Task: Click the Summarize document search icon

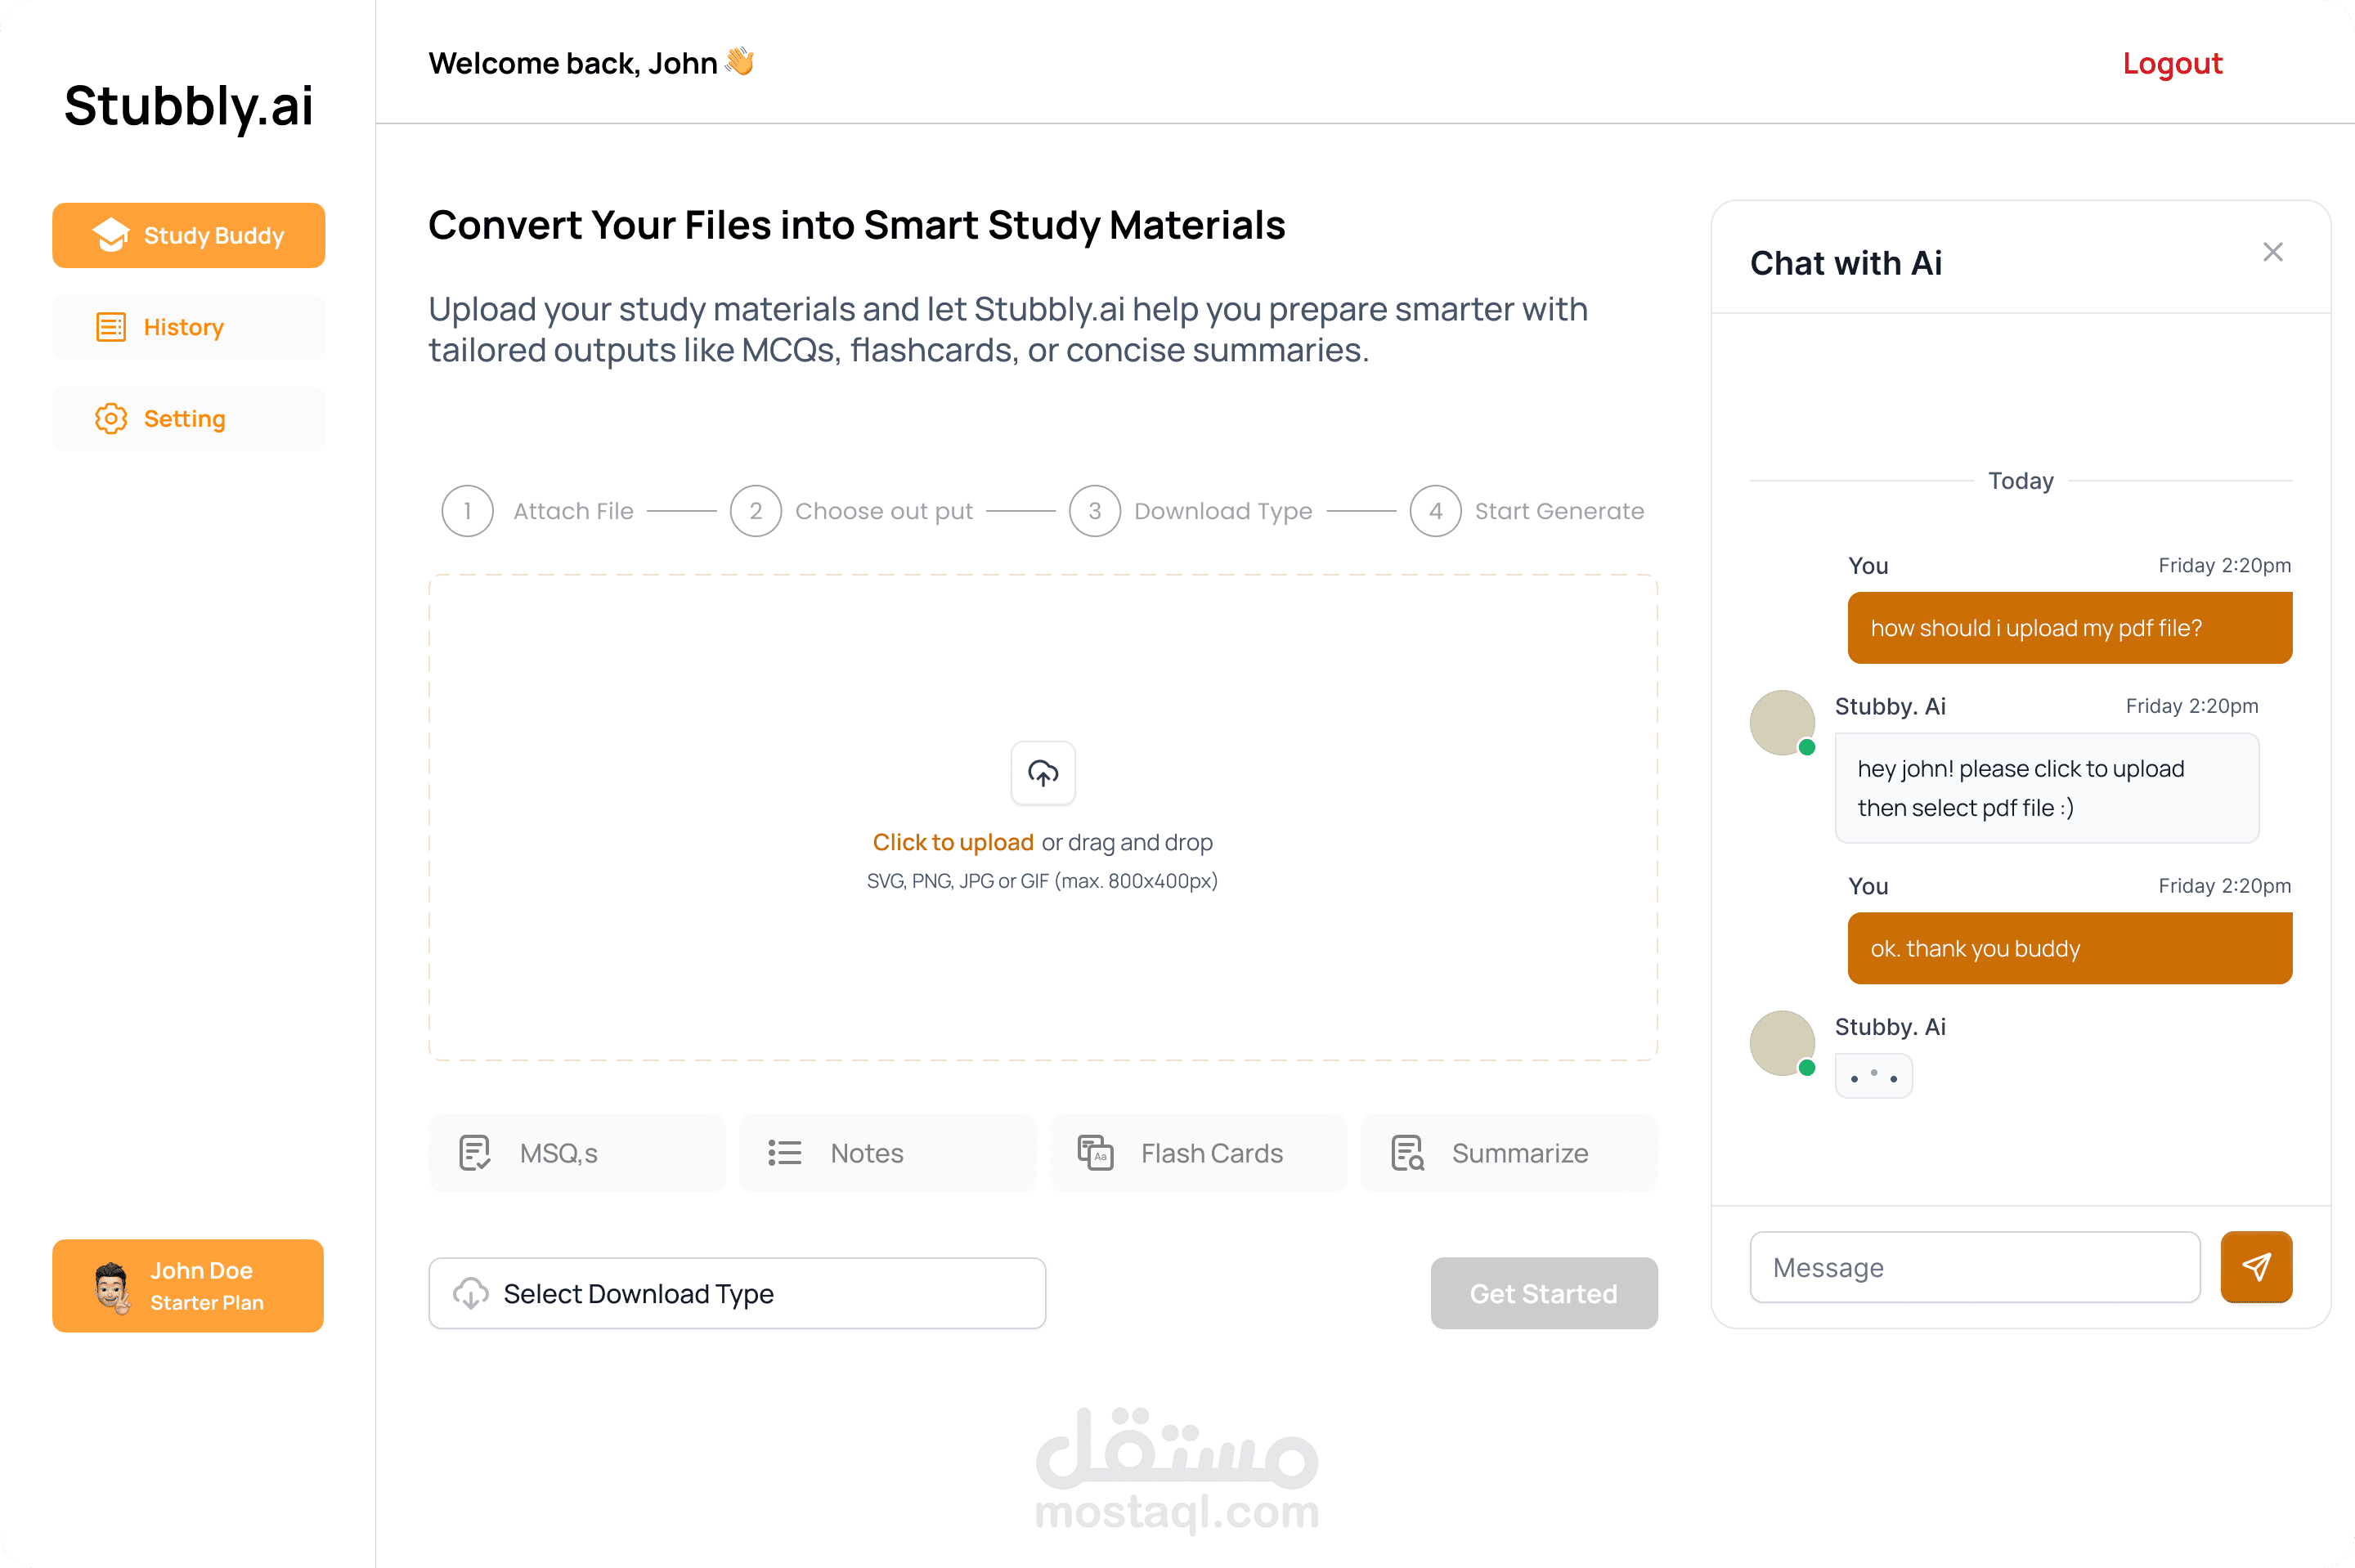Action: coord(1407,1153)
